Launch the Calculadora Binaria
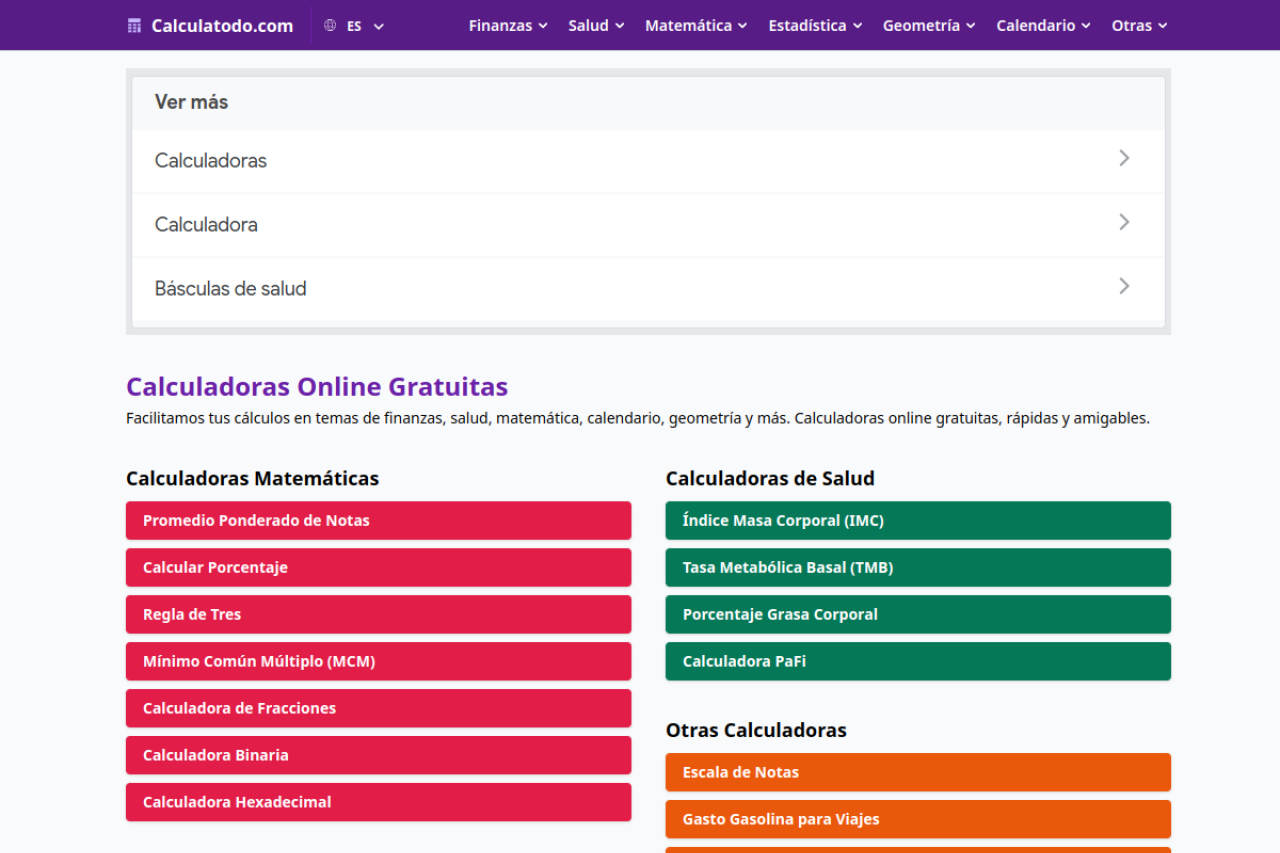This screenshot has height=853, width=1280. point(378,756)
